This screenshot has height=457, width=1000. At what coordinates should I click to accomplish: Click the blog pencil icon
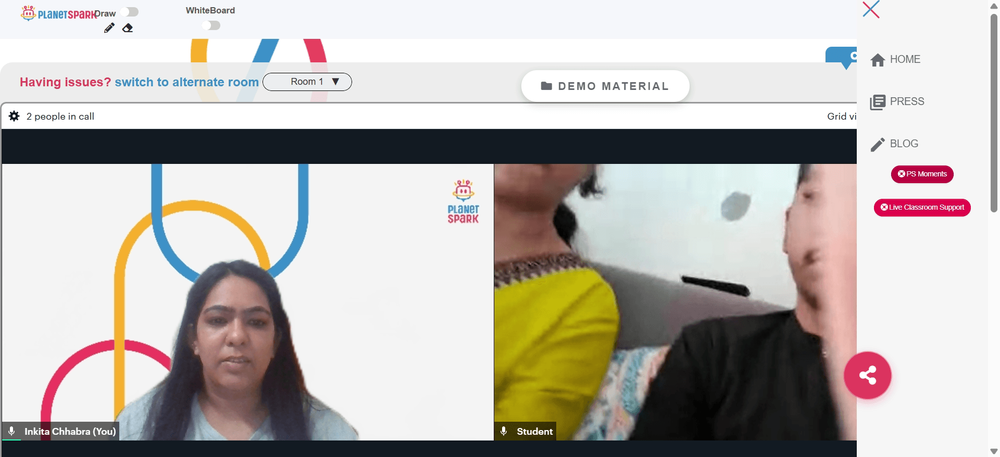[x=878, y=145]
